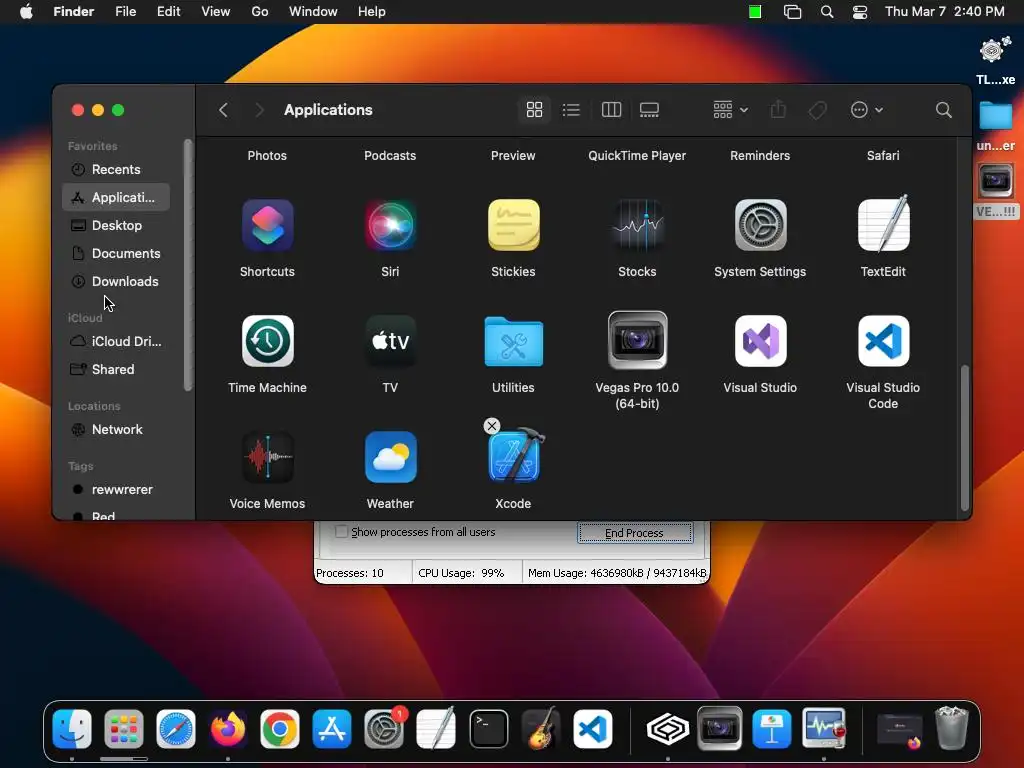Open the Weather app icon
The width and height of the screenshot is (1024, 768).
390,457
